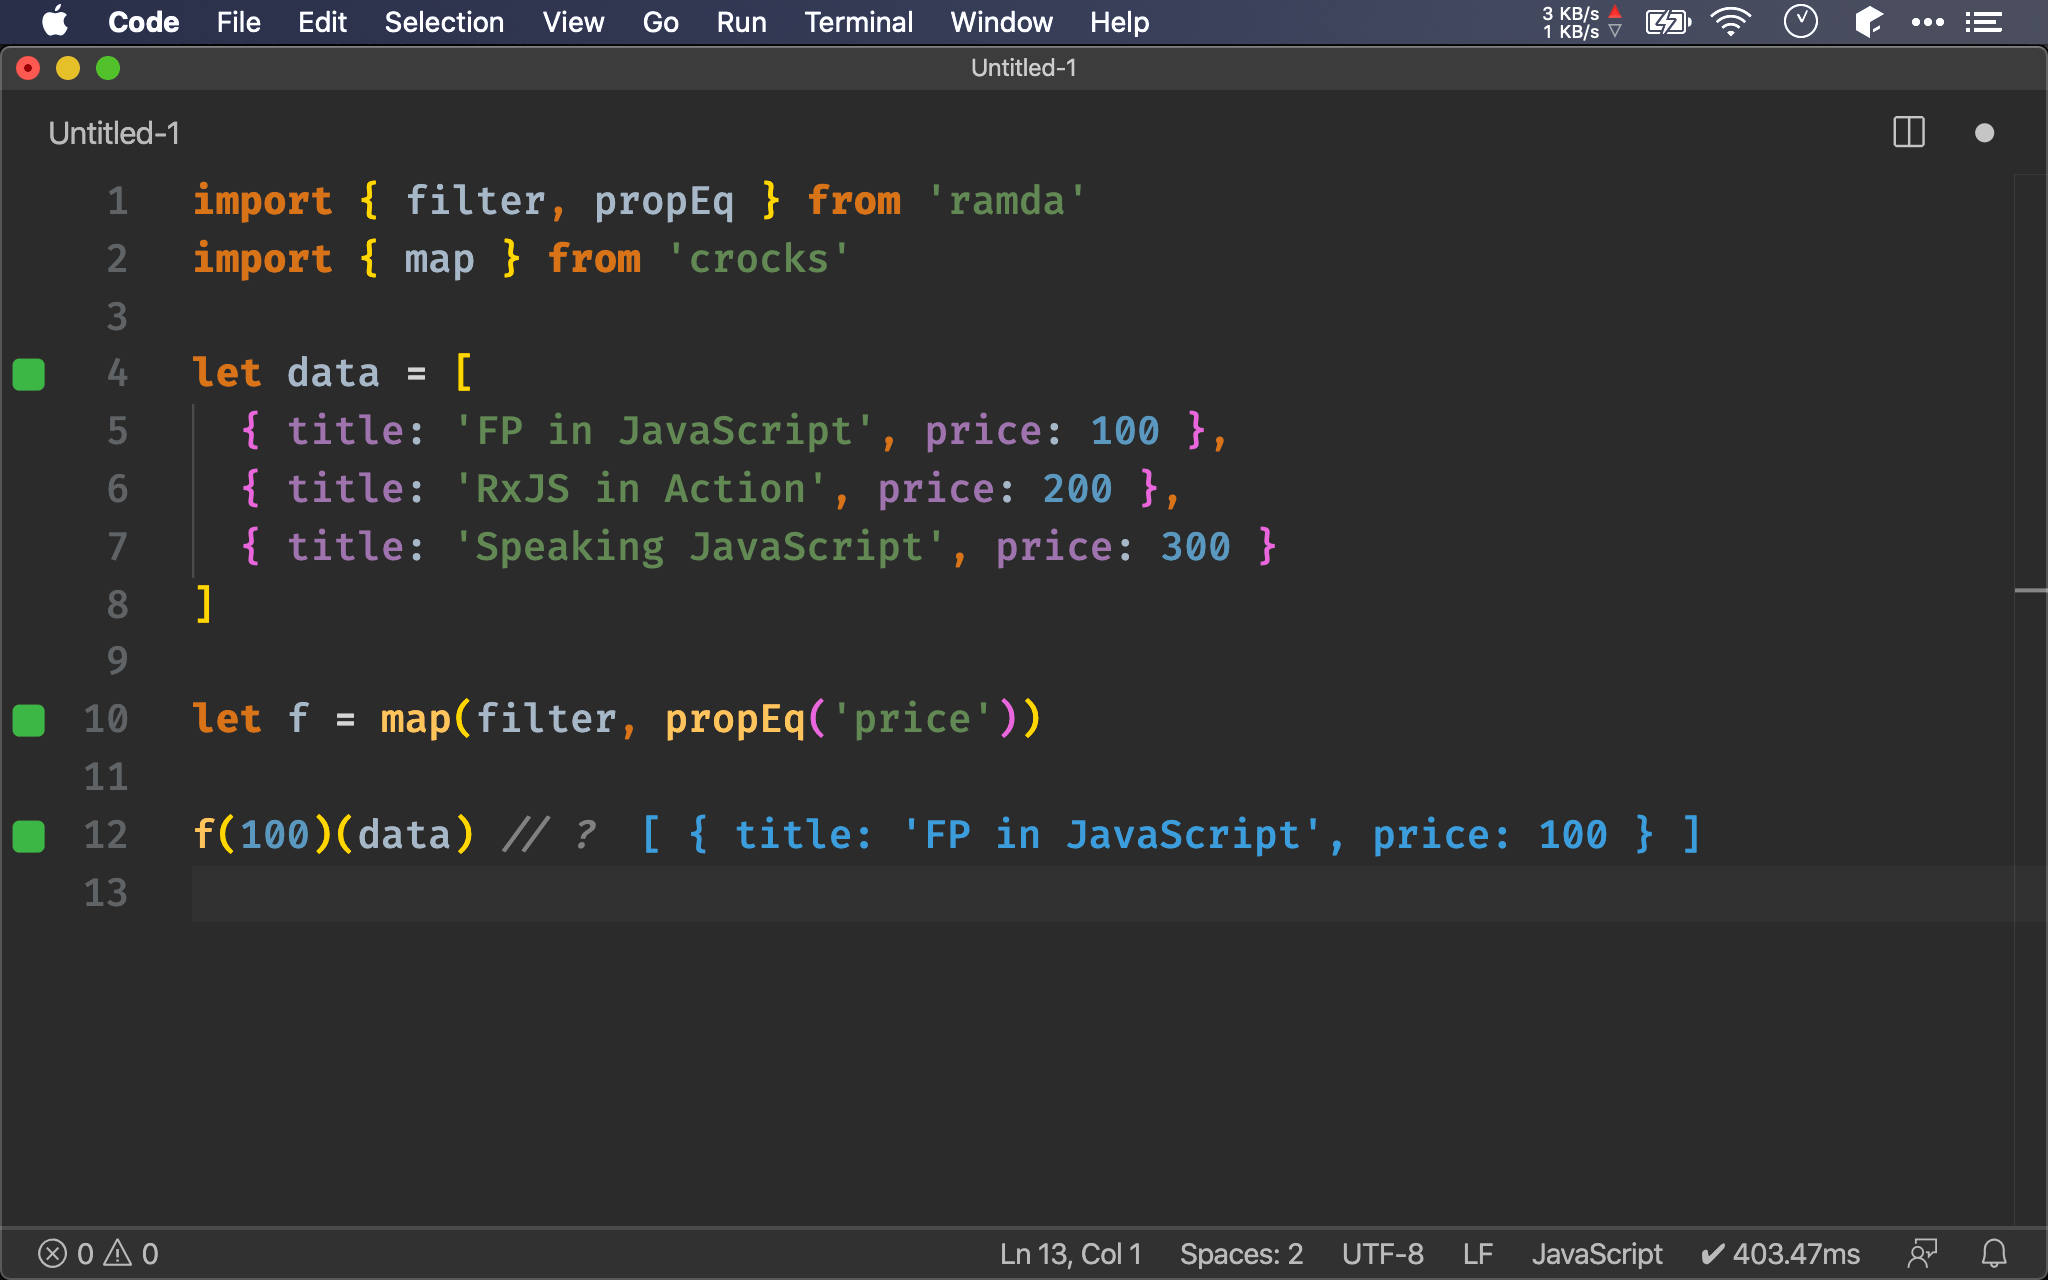This screenshot has width=2048, height=1280.
Task: Open the Go menu
Action: click(660, 22)
